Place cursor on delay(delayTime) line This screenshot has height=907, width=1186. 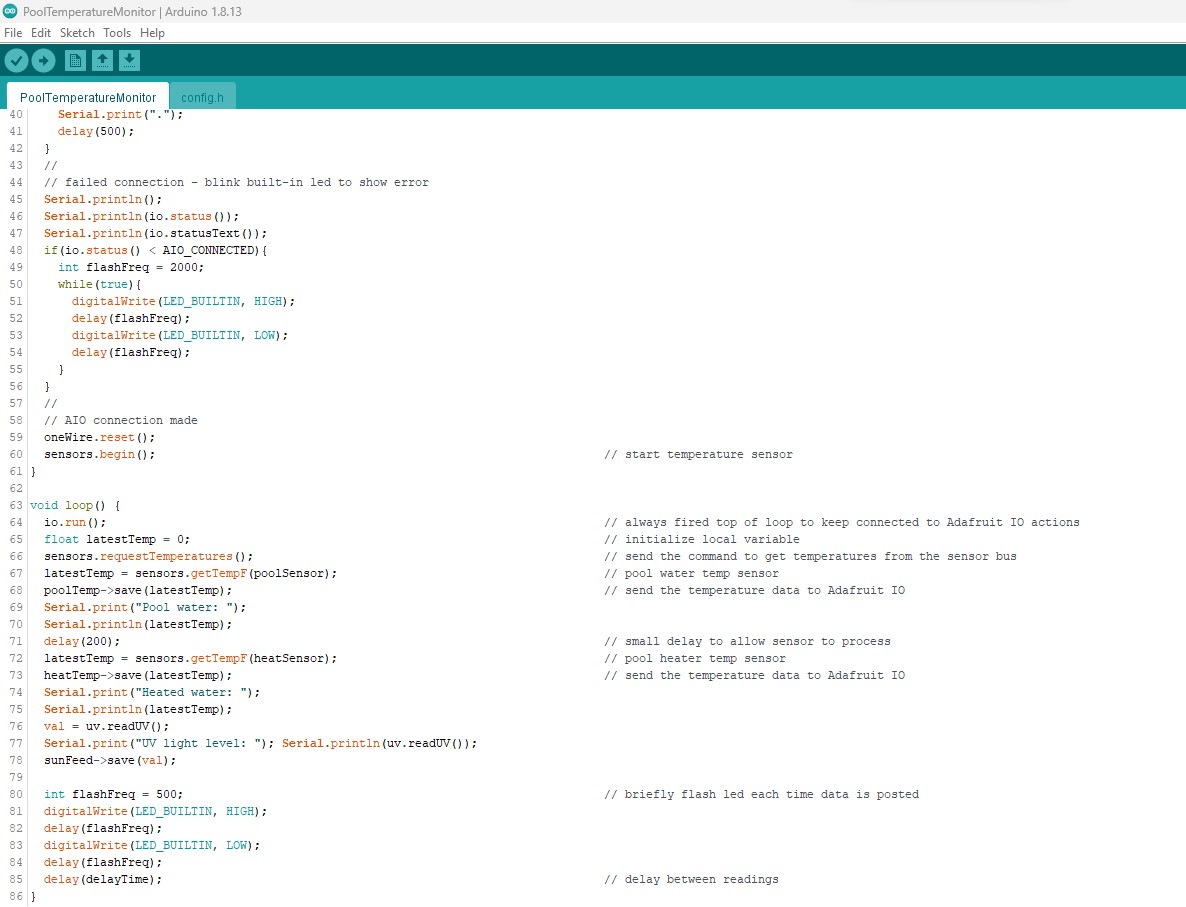102,879
